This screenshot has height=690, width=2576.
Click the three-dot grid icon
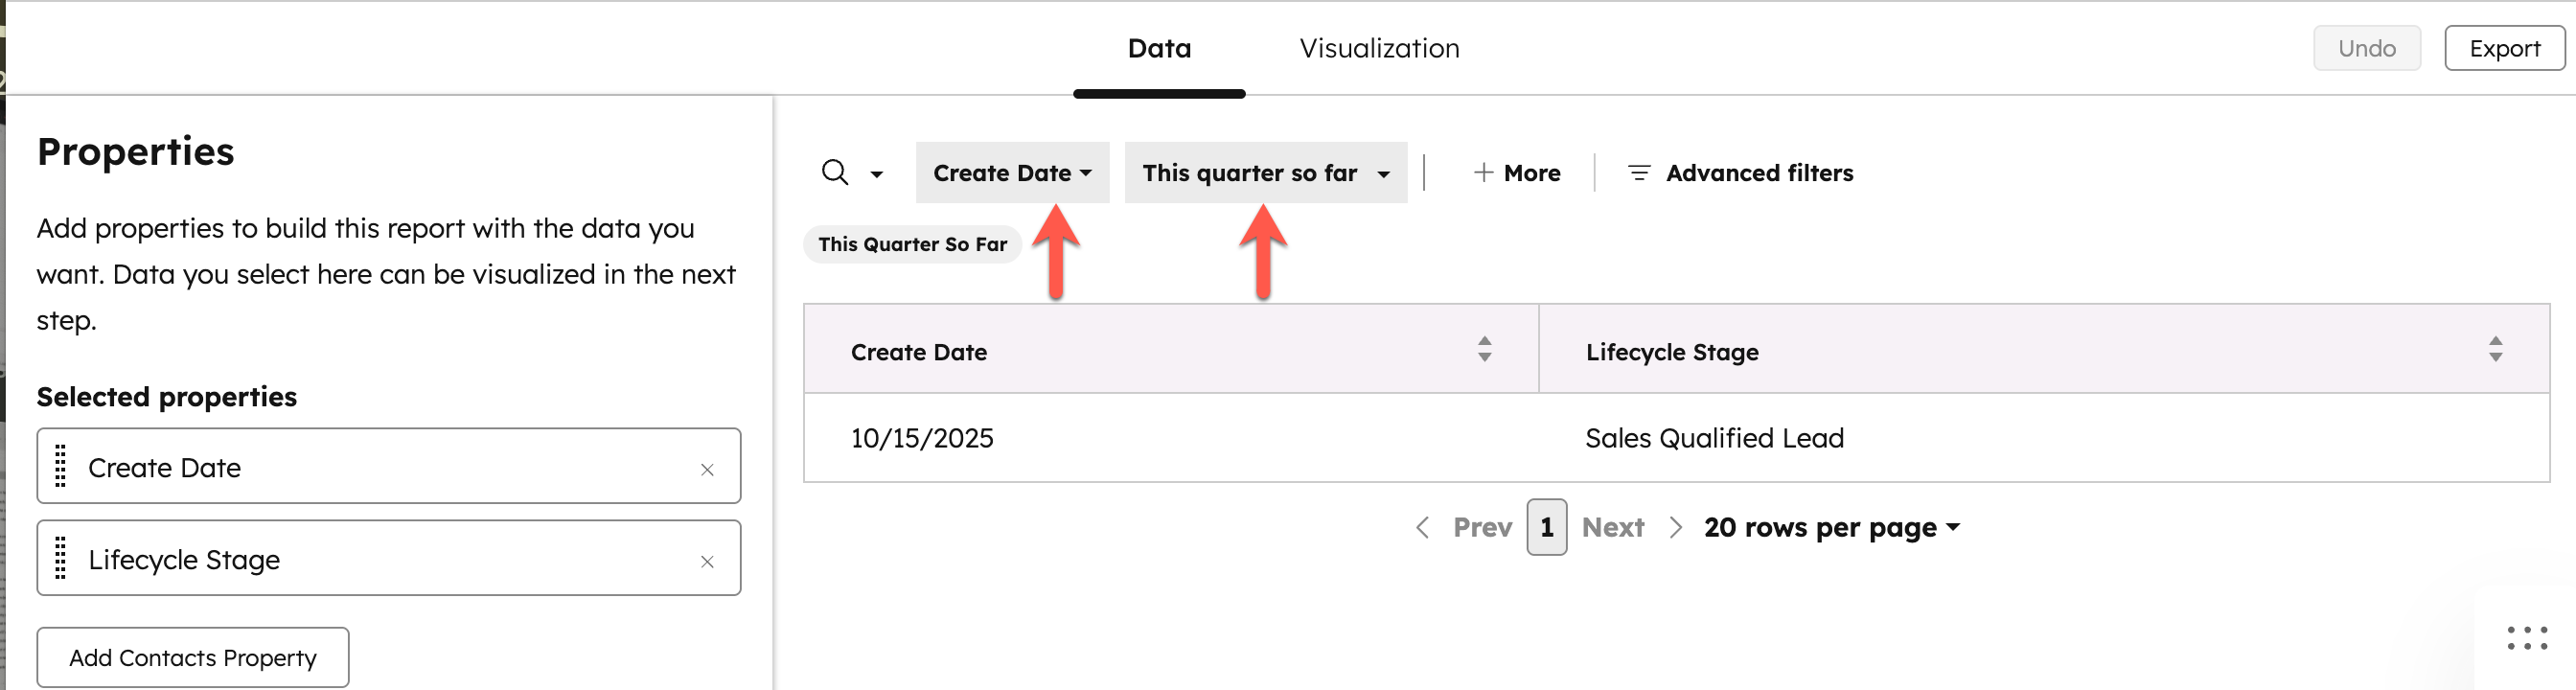pos(2526,638)
